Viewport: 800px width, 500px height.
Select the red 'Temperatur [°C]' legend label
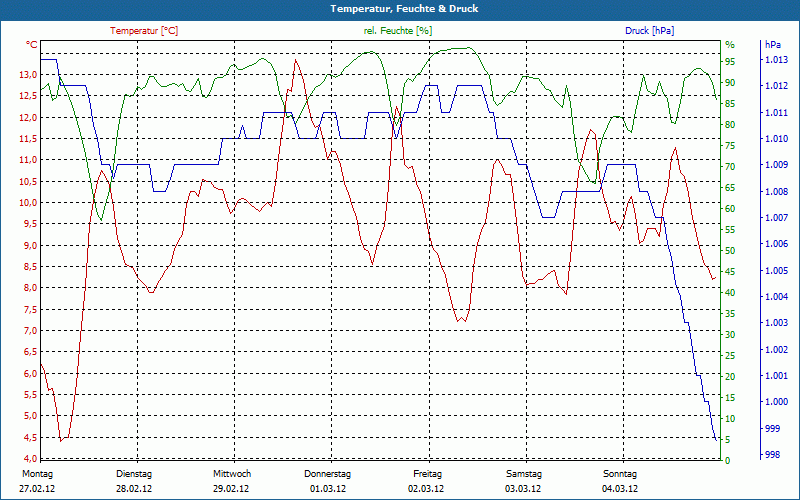(x=144, y=31)
